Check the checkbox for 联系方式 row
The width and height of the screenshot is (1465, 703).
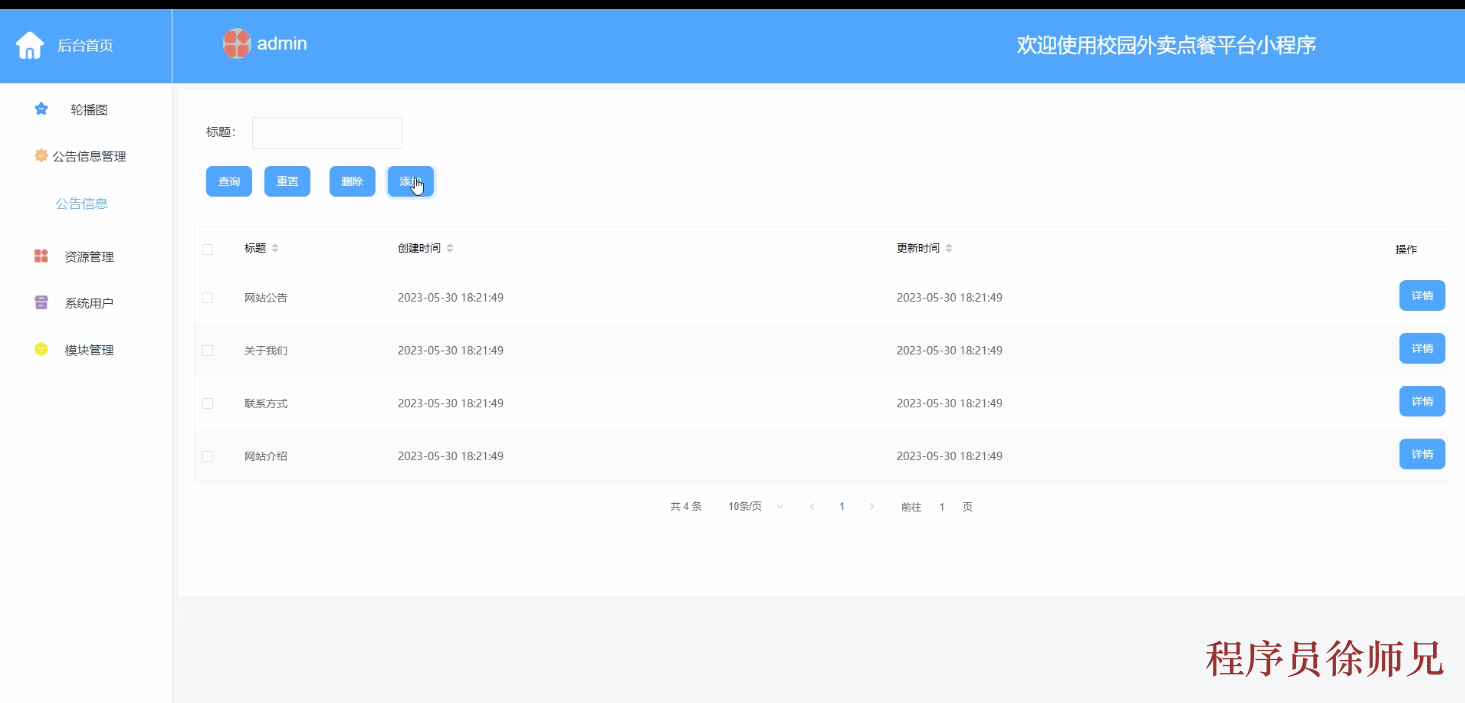coord(208,402)
